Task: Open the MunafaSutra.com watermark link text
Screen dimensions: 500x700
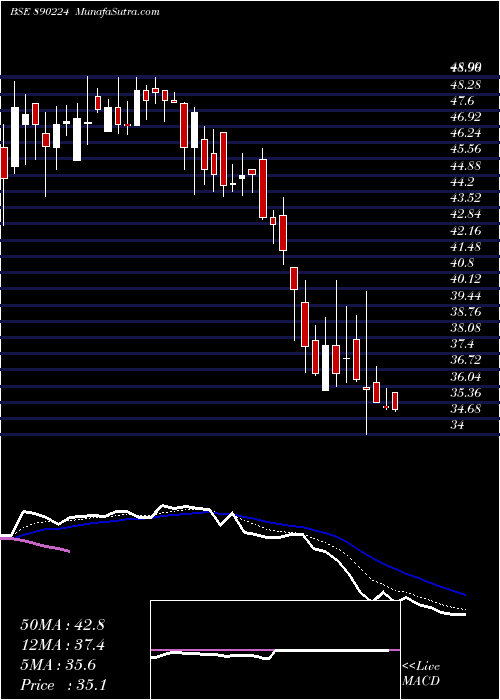Action: (x=117, y=12)
